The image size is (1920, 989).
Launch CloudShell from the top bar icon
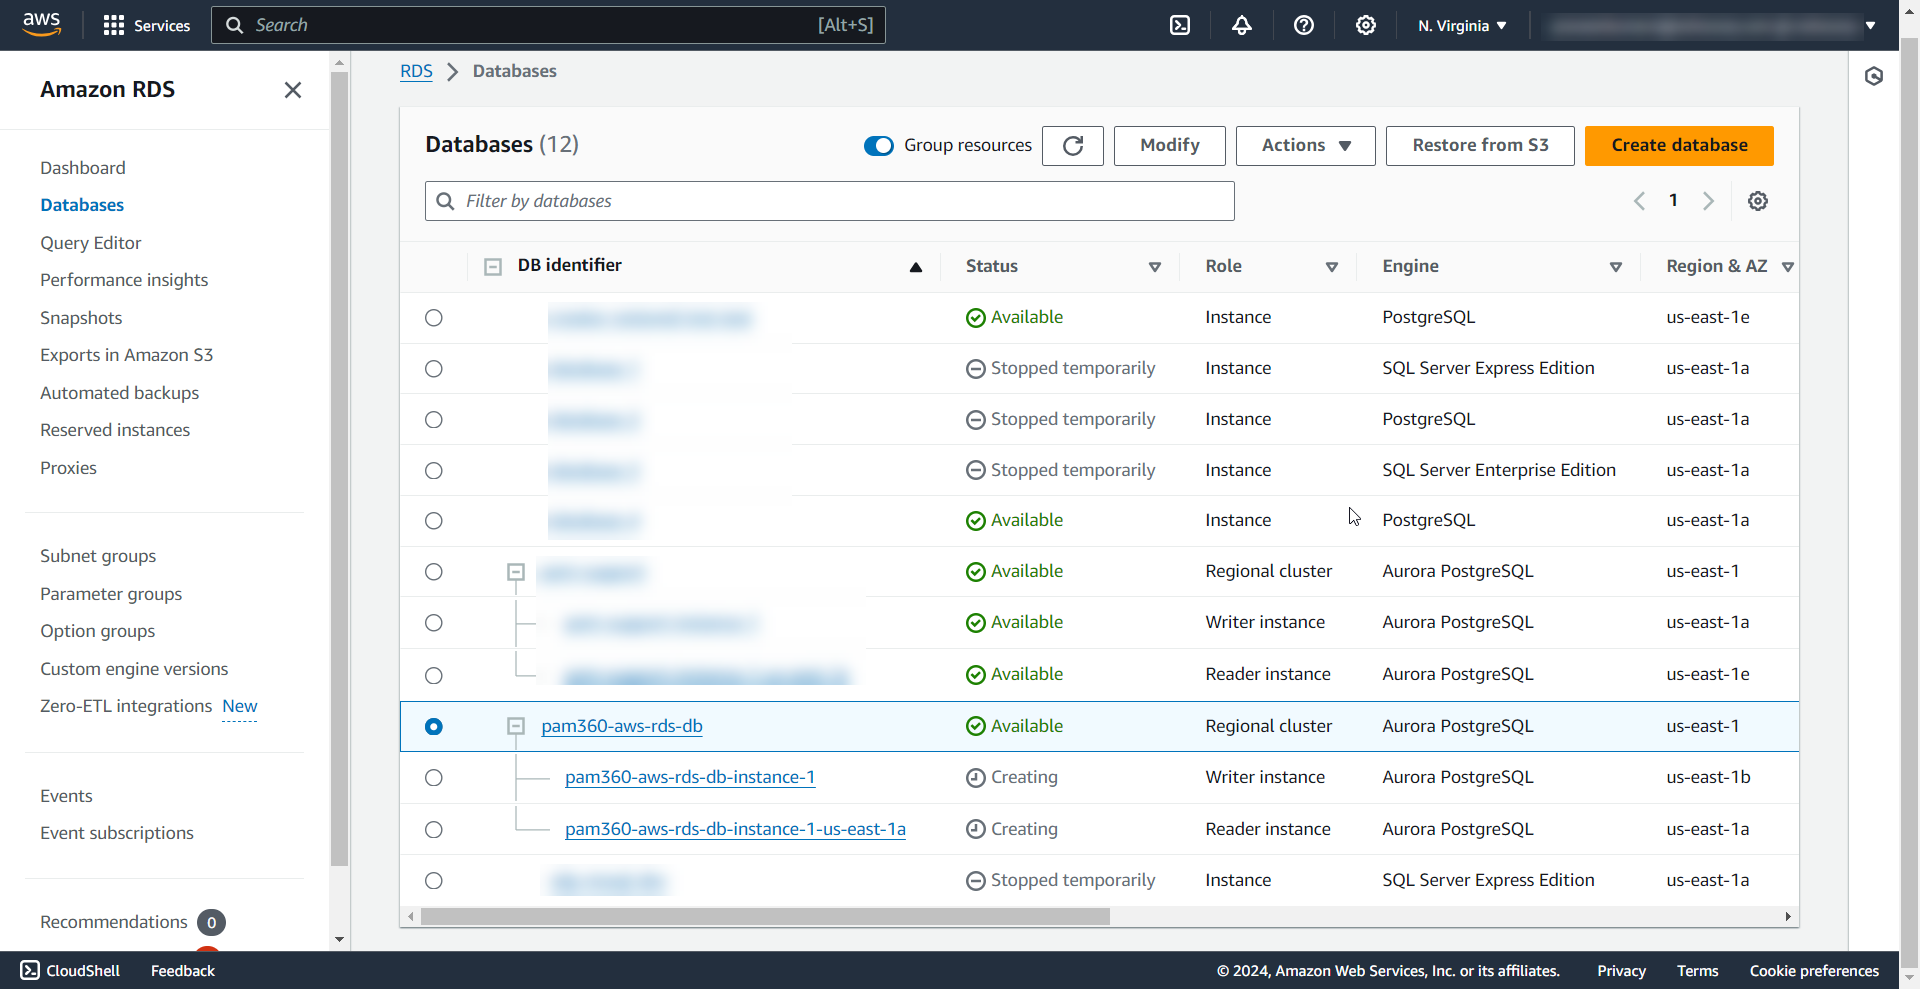pos(1180,25)
